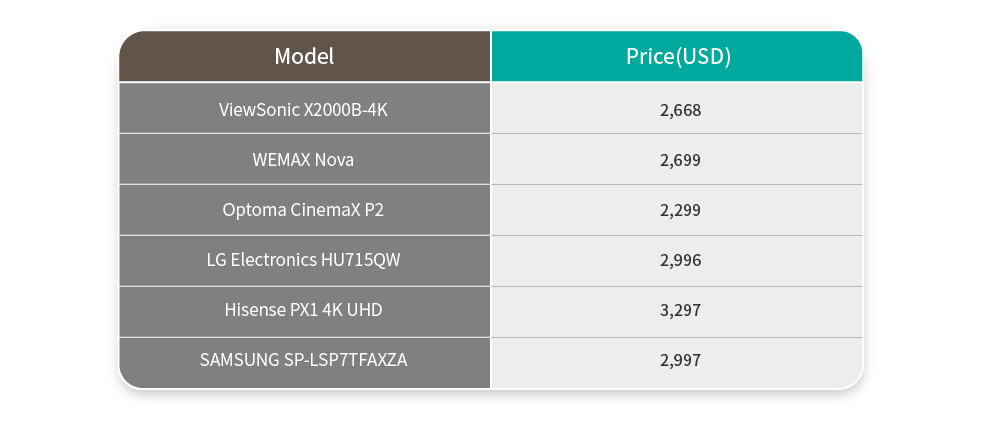The image size is (1000, 430).
Task: Select the SAMSUNG SP-LSP7TFAXZA cell
Action: 304,362
